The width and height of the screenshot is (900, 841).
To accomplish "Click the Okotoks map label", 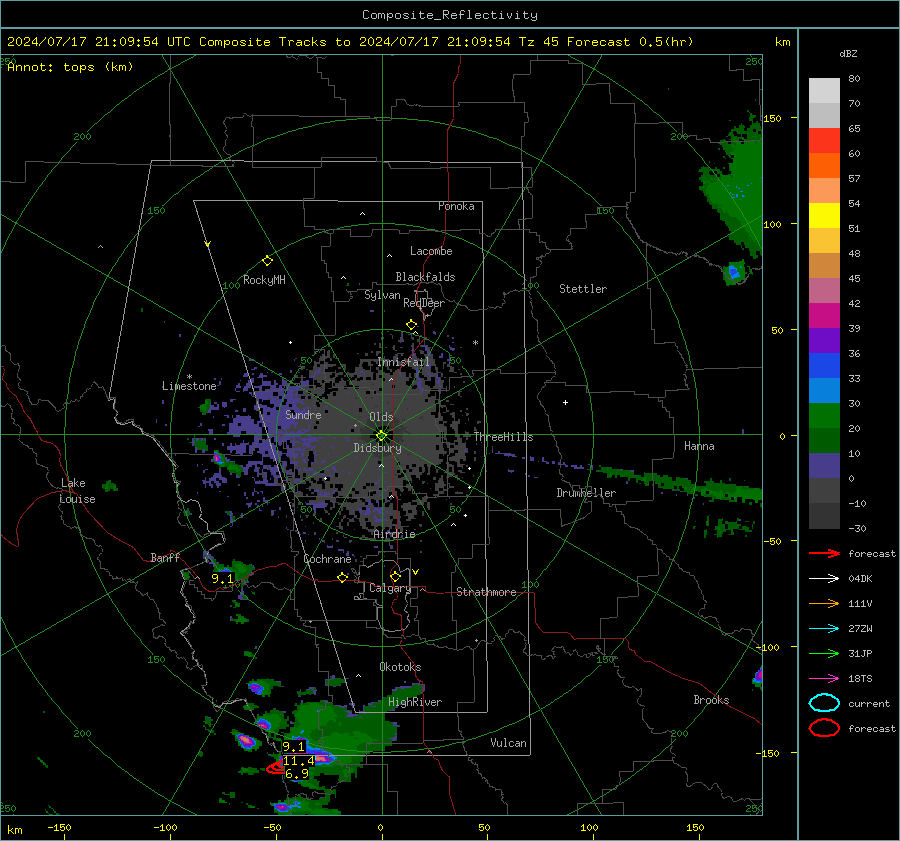I will coord(400,667).
